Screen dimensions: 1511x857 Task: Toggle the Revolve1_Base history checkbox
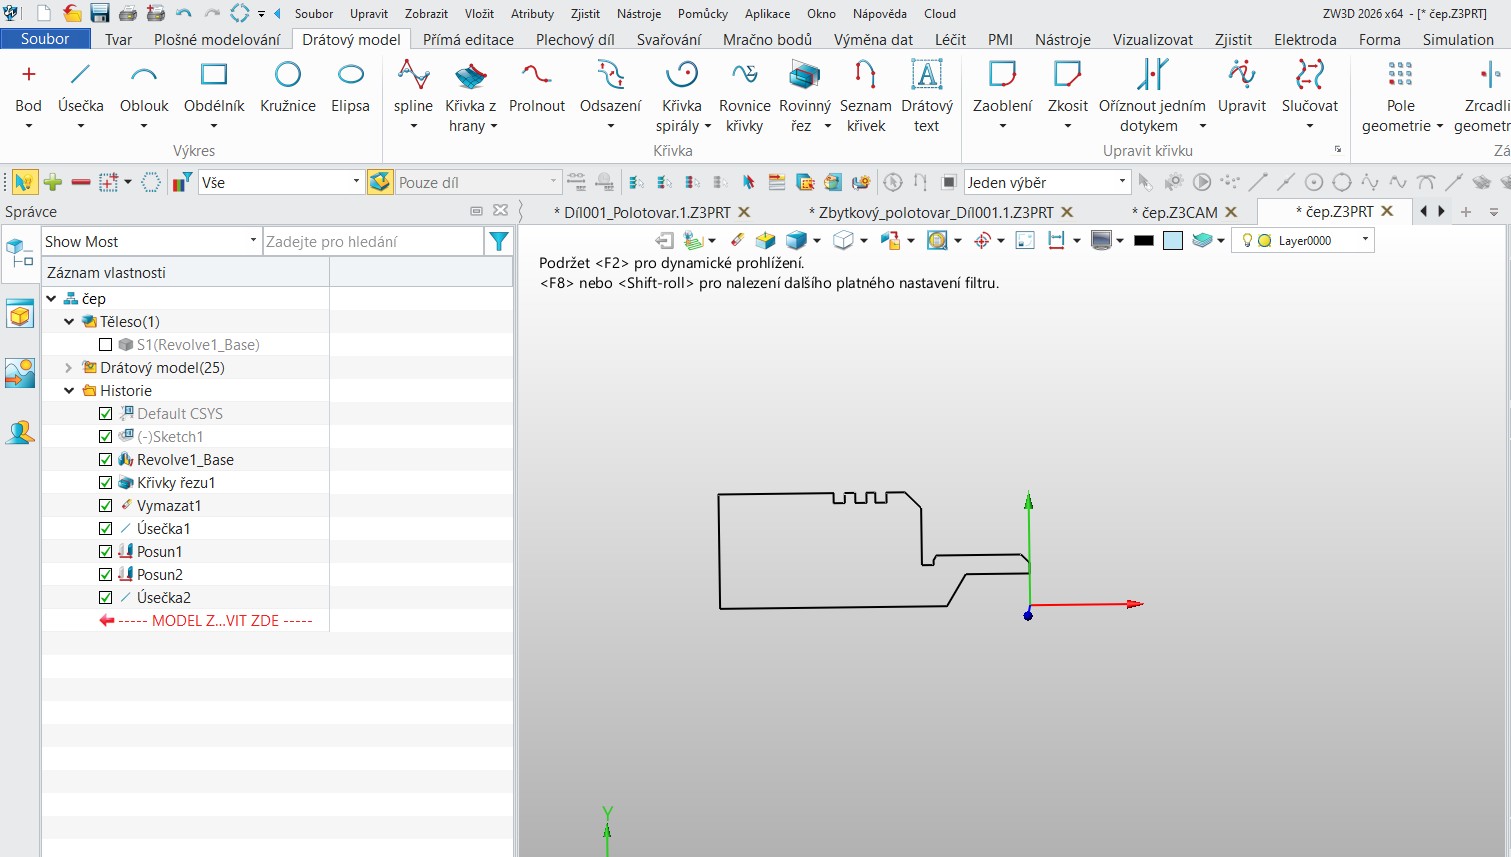click(x=106, y=460)
